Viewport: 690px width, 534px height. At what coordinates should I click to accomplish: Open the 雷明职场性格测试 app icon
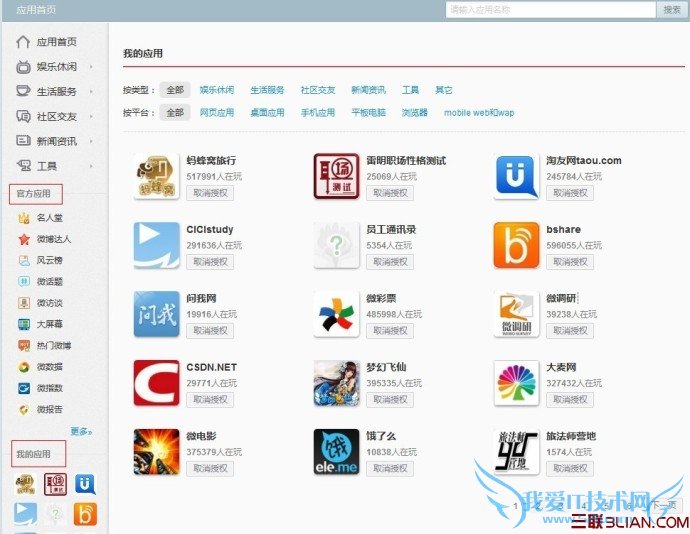tap(337, 177)
